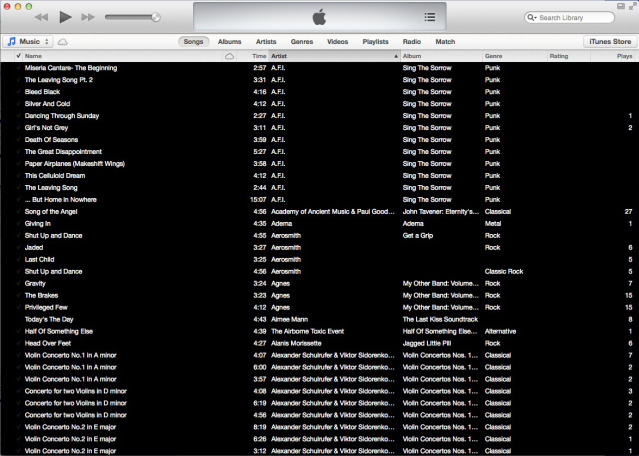Select ... But Home Is Nowhere

tap(60, 200)
